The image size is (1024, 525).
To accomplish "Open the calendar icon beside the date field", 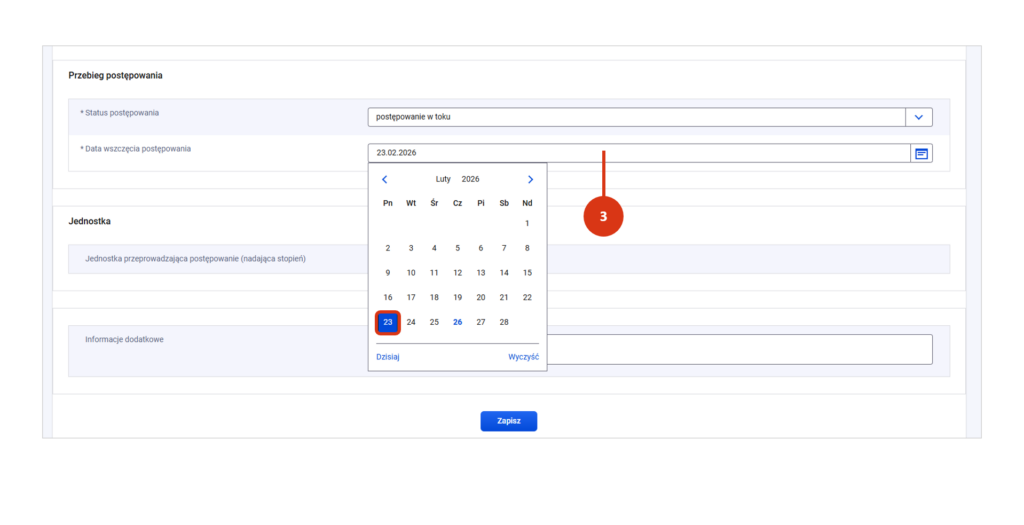I will click(x=921, y=153).
